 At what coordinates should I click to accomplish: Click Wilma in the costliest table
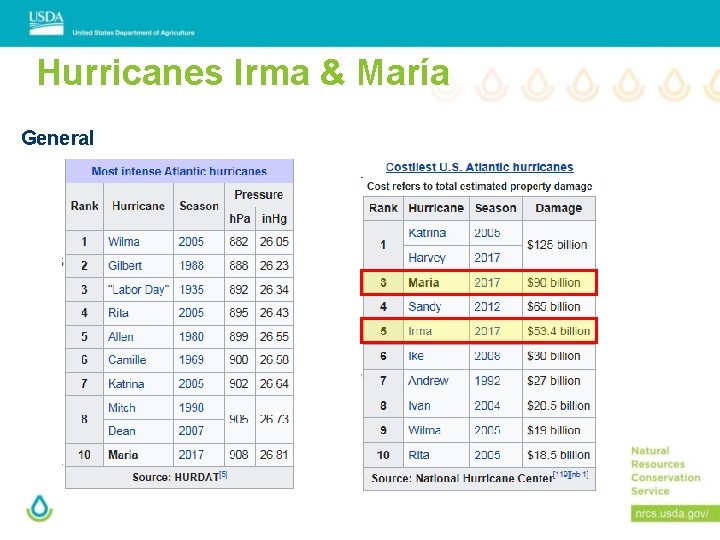click(x=424, y=430)
